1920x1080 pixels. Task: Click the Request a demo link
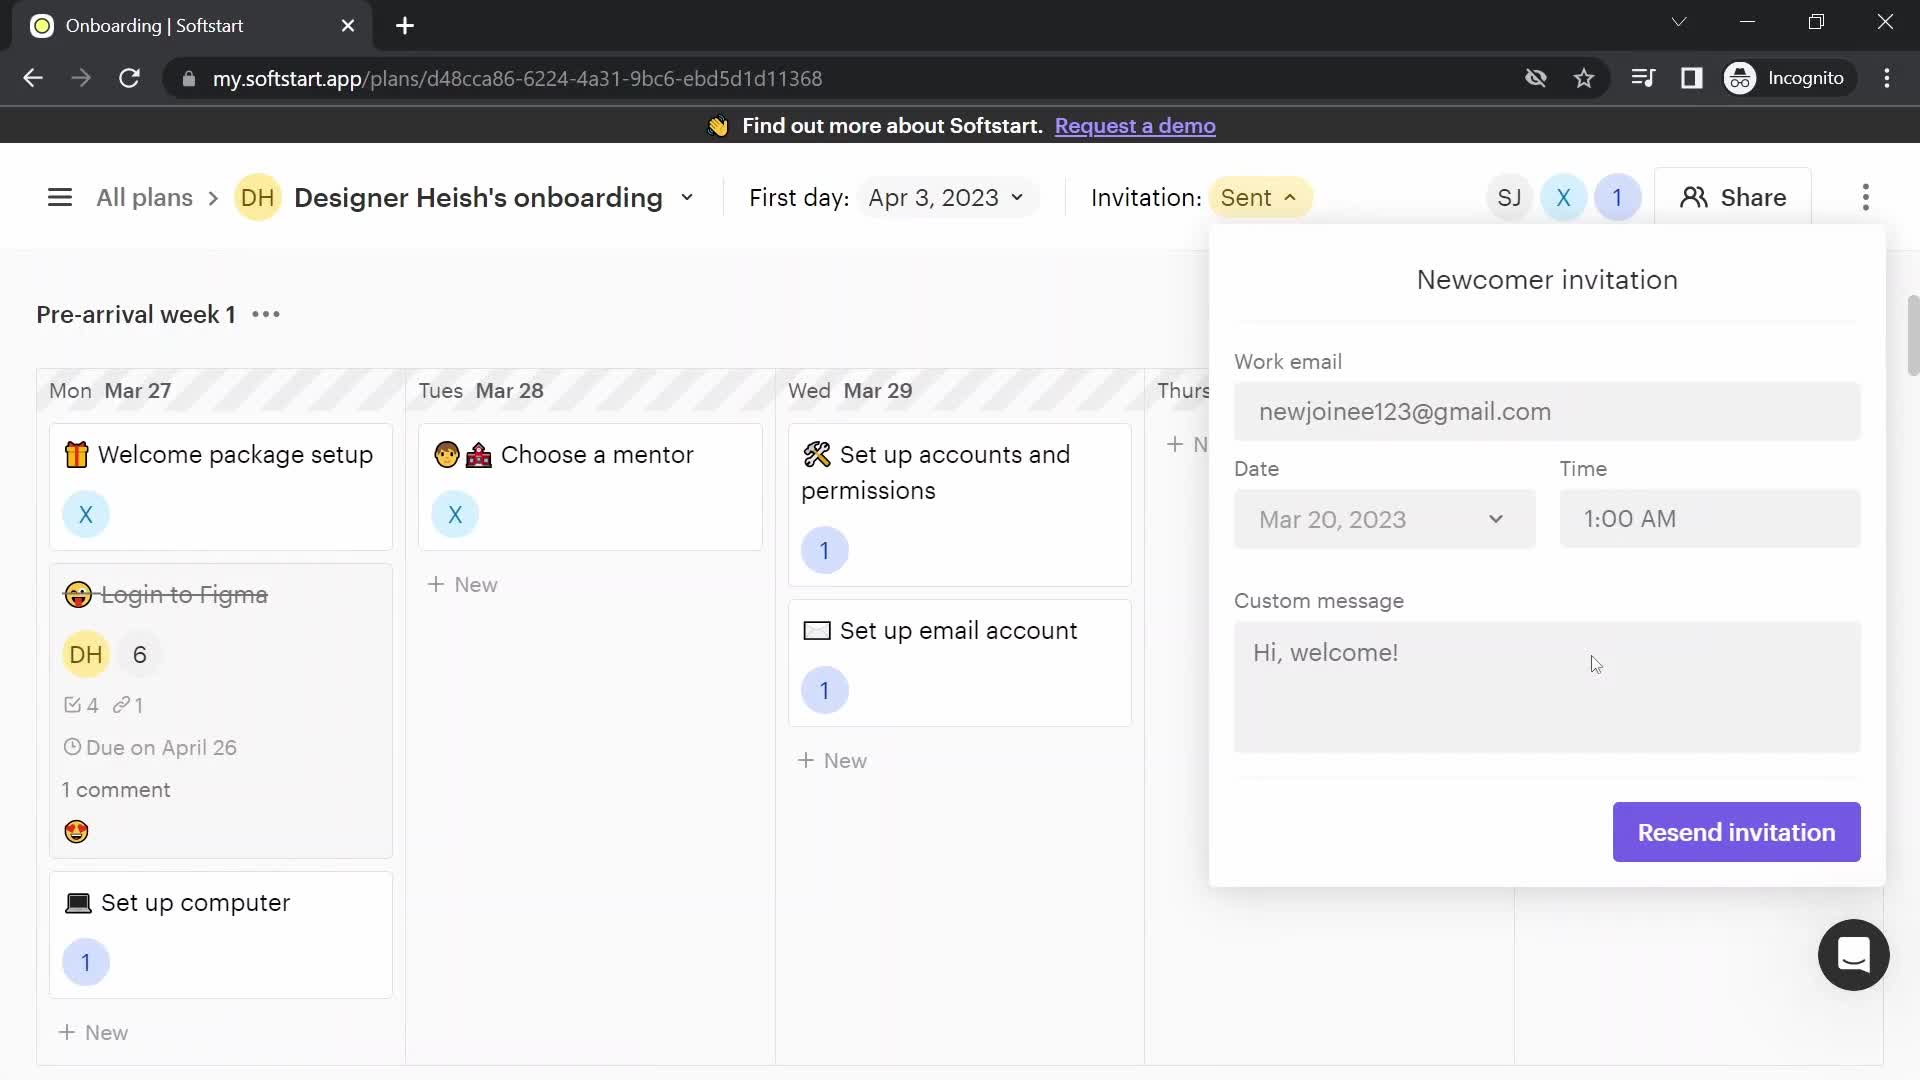click(x=1133, y=125)
